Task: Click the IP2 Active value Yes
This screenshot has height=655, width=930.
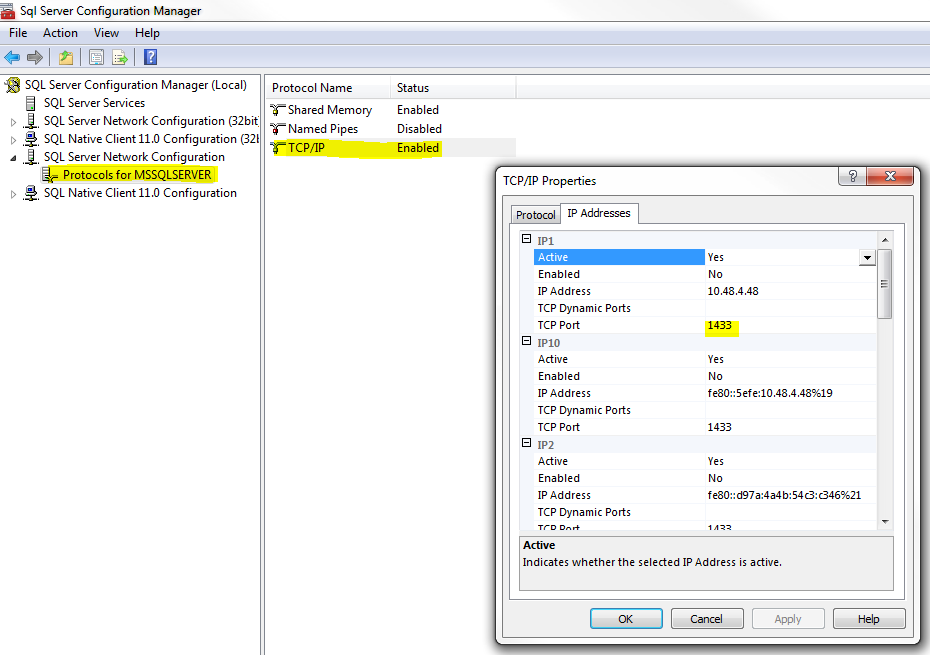Action: click(x=716, y=462)
